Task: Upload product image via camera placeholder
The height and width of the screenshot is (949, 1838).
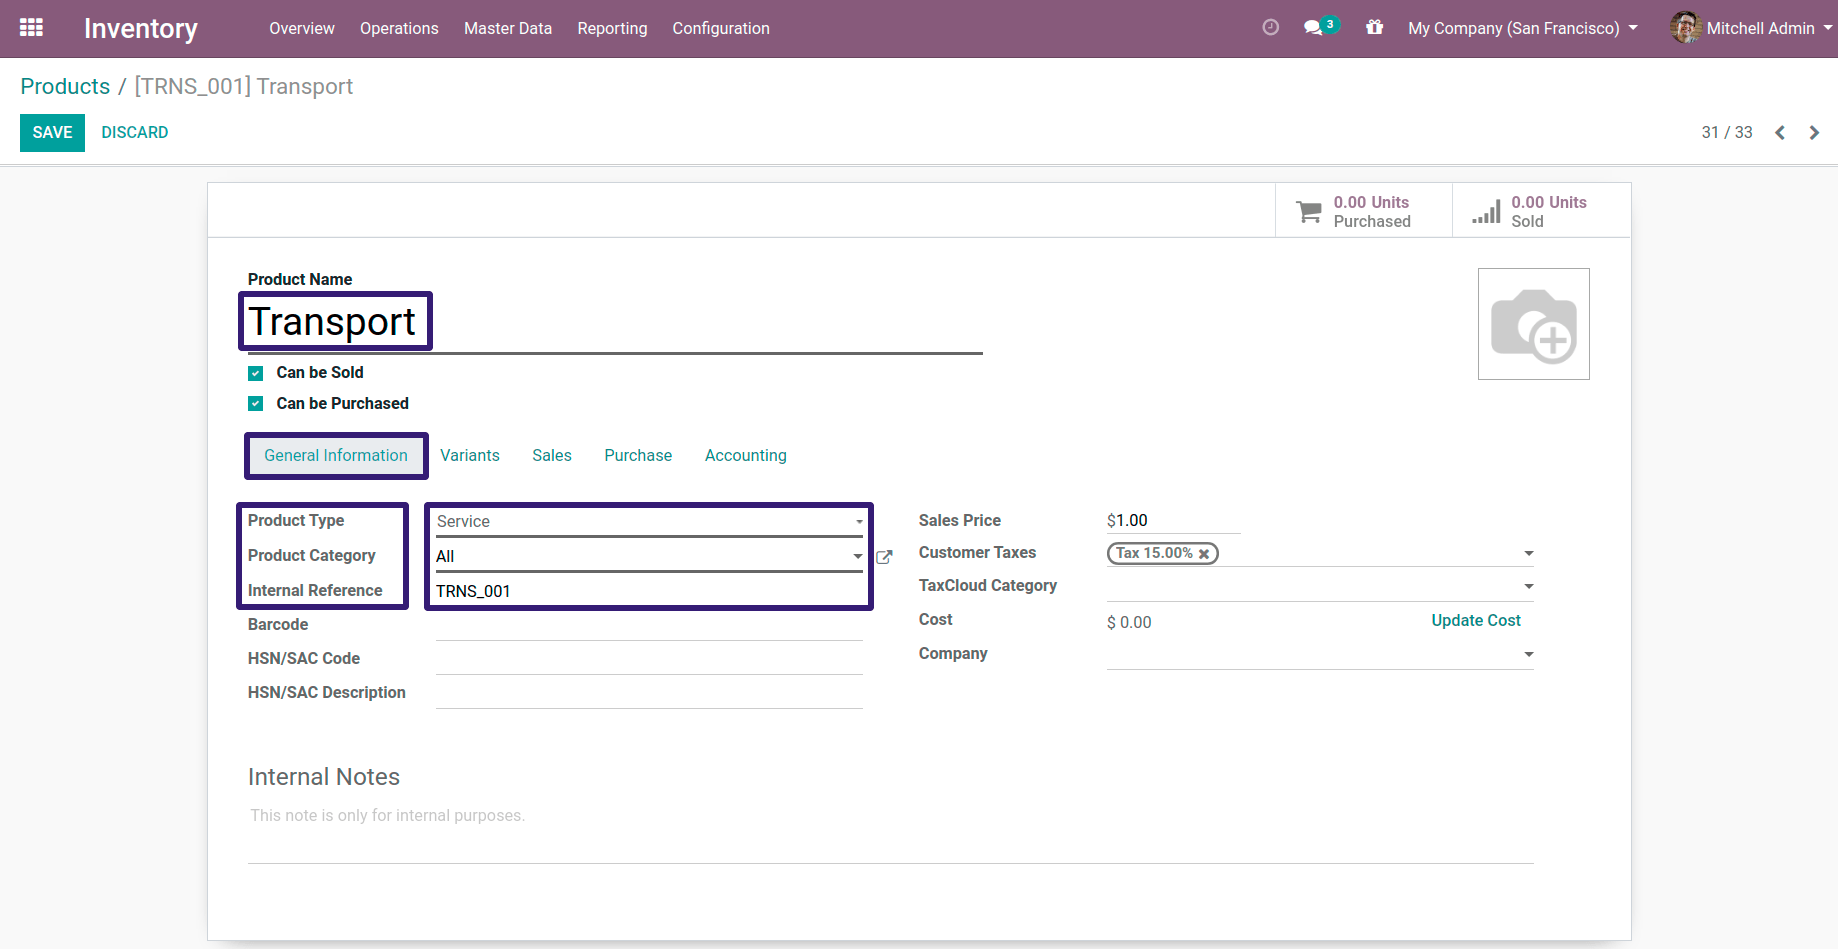Action: [x=1534, y=324]
